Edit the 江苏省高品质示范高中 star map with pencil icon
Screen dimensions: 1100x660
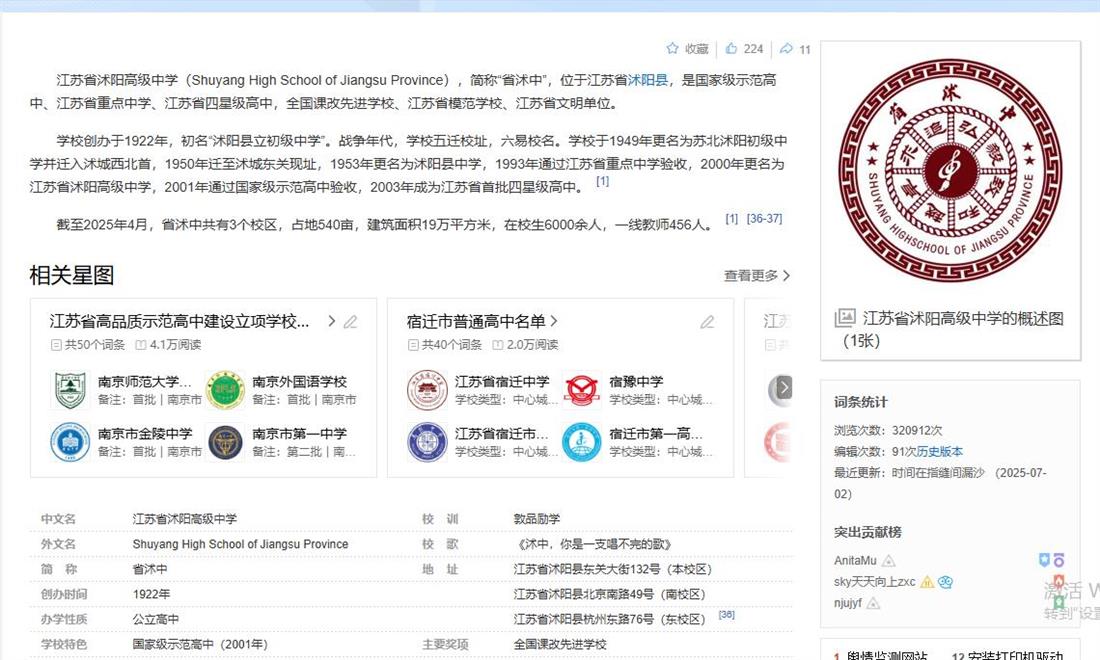(x=351, y=322)
